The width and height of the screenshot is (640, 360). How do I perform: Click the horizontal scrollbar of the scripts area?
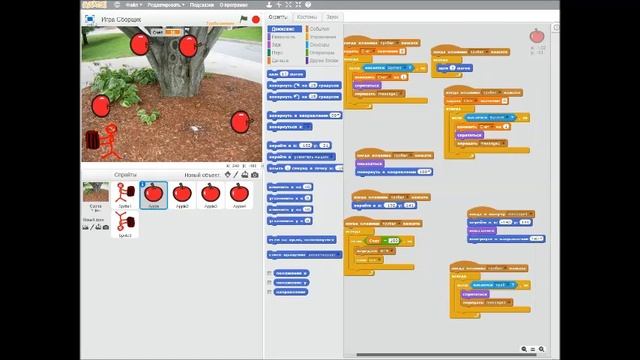point(447,354)
